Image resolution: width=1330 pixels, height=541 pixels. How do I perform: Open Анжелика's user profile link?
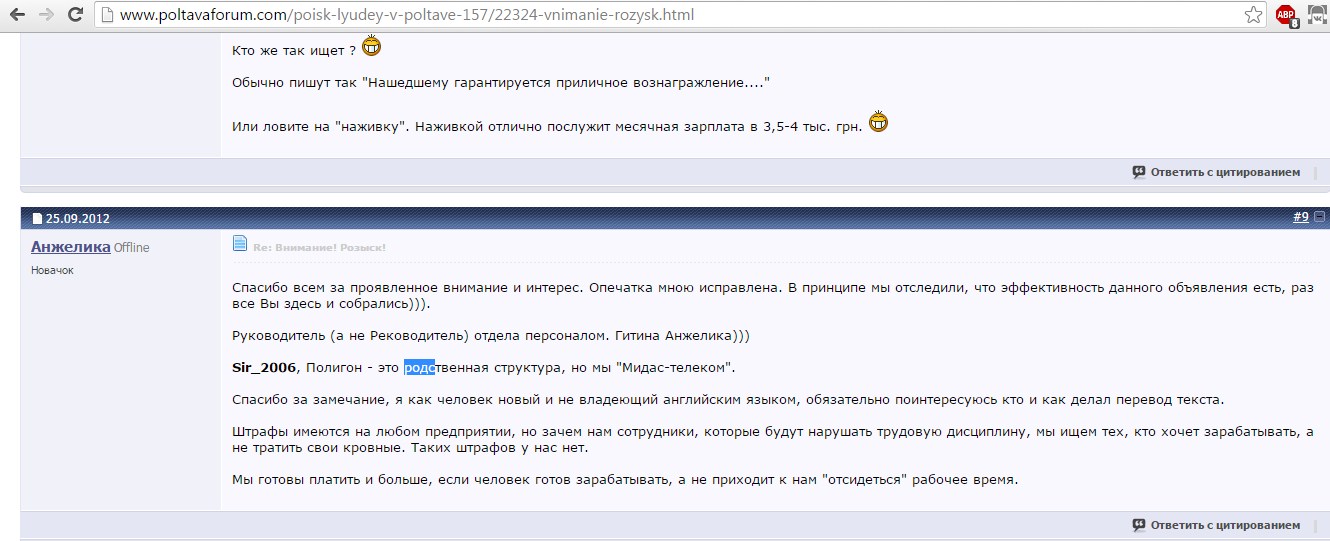pos(70,247)
